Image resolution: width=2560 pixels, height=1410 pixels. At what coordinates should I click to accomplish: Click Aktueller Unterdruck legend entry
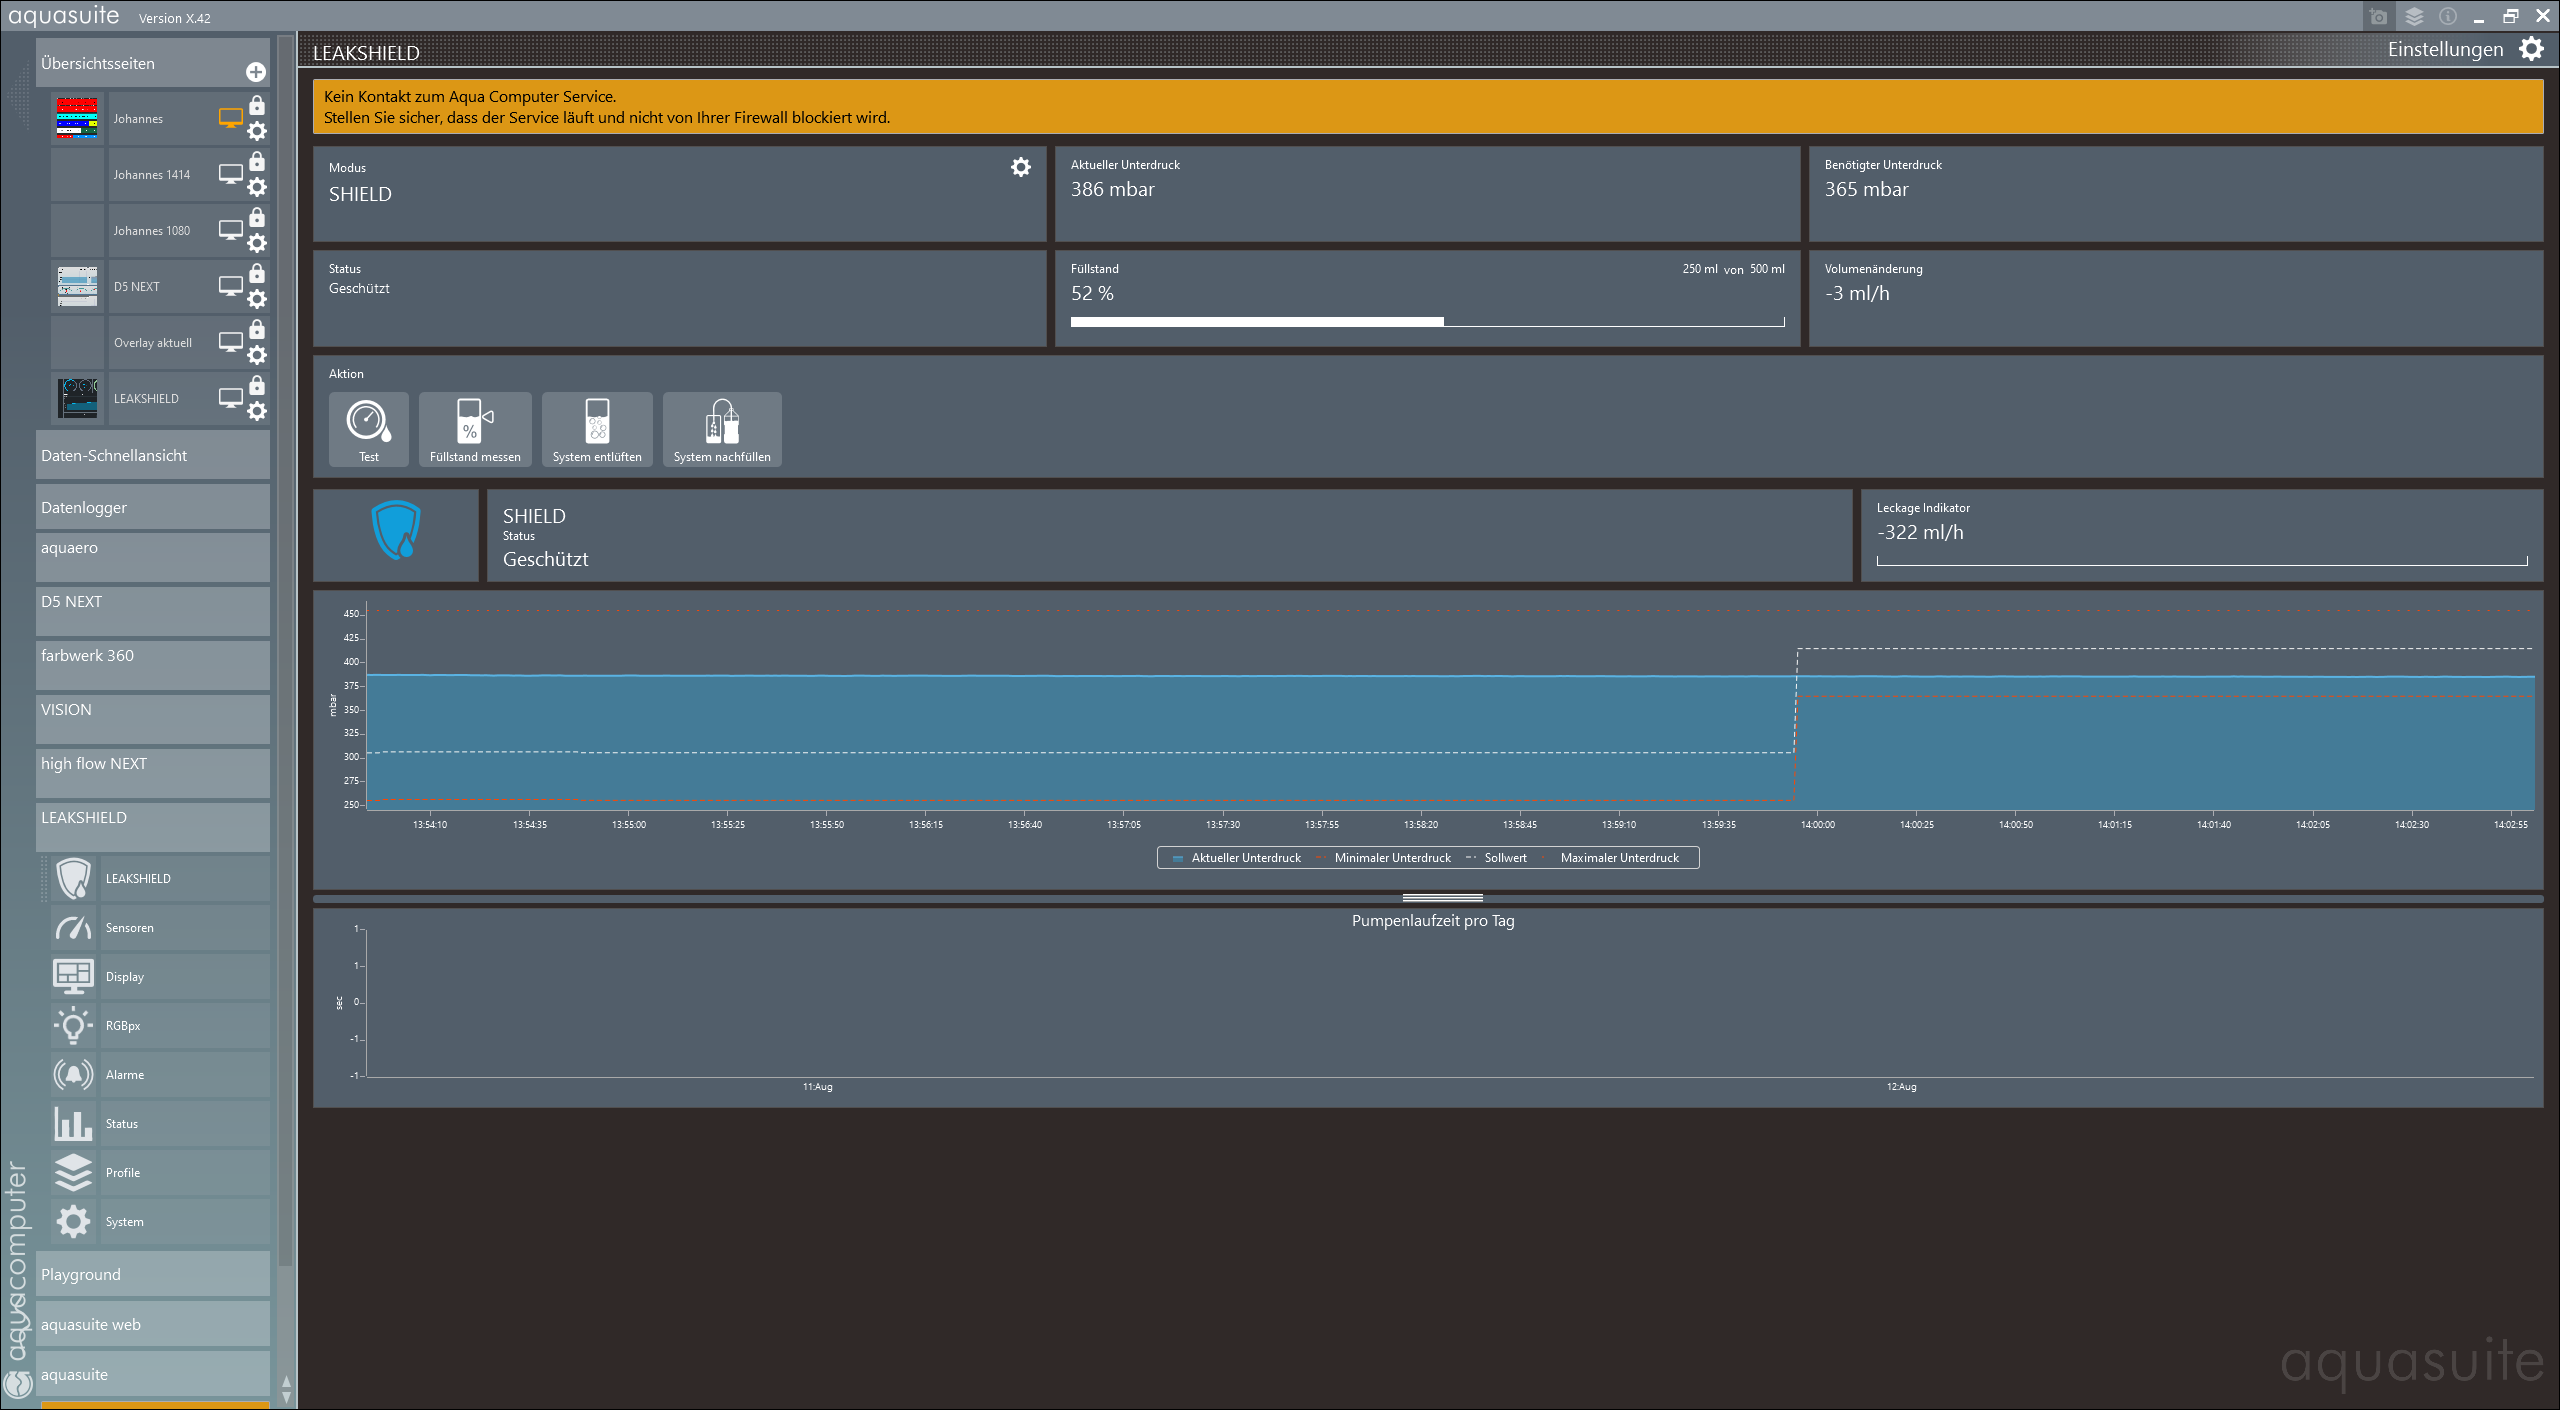[1237, 858]
